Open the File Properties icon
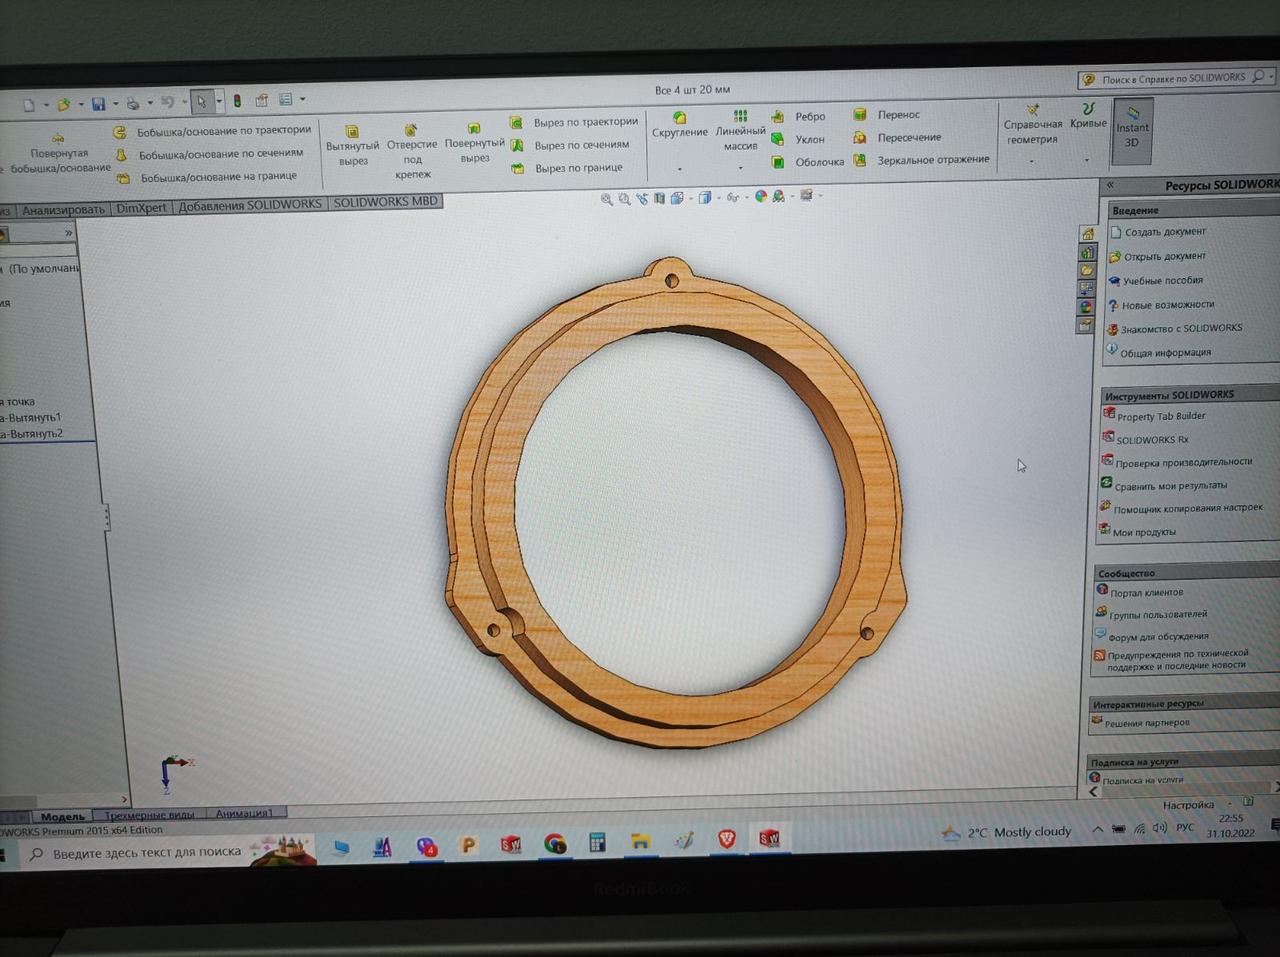Screen dimensions: 1280x957 [262, 100]
